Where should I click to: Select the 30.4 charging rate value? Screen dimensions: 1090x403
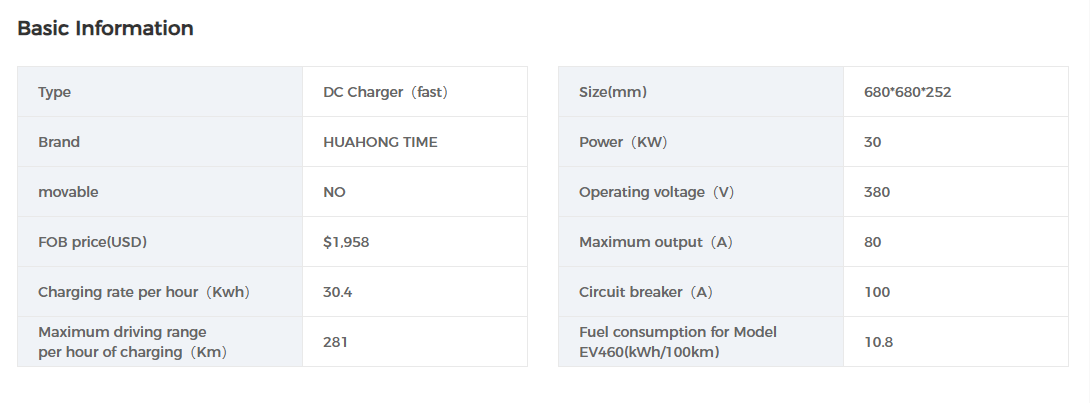tap(338, 292)
